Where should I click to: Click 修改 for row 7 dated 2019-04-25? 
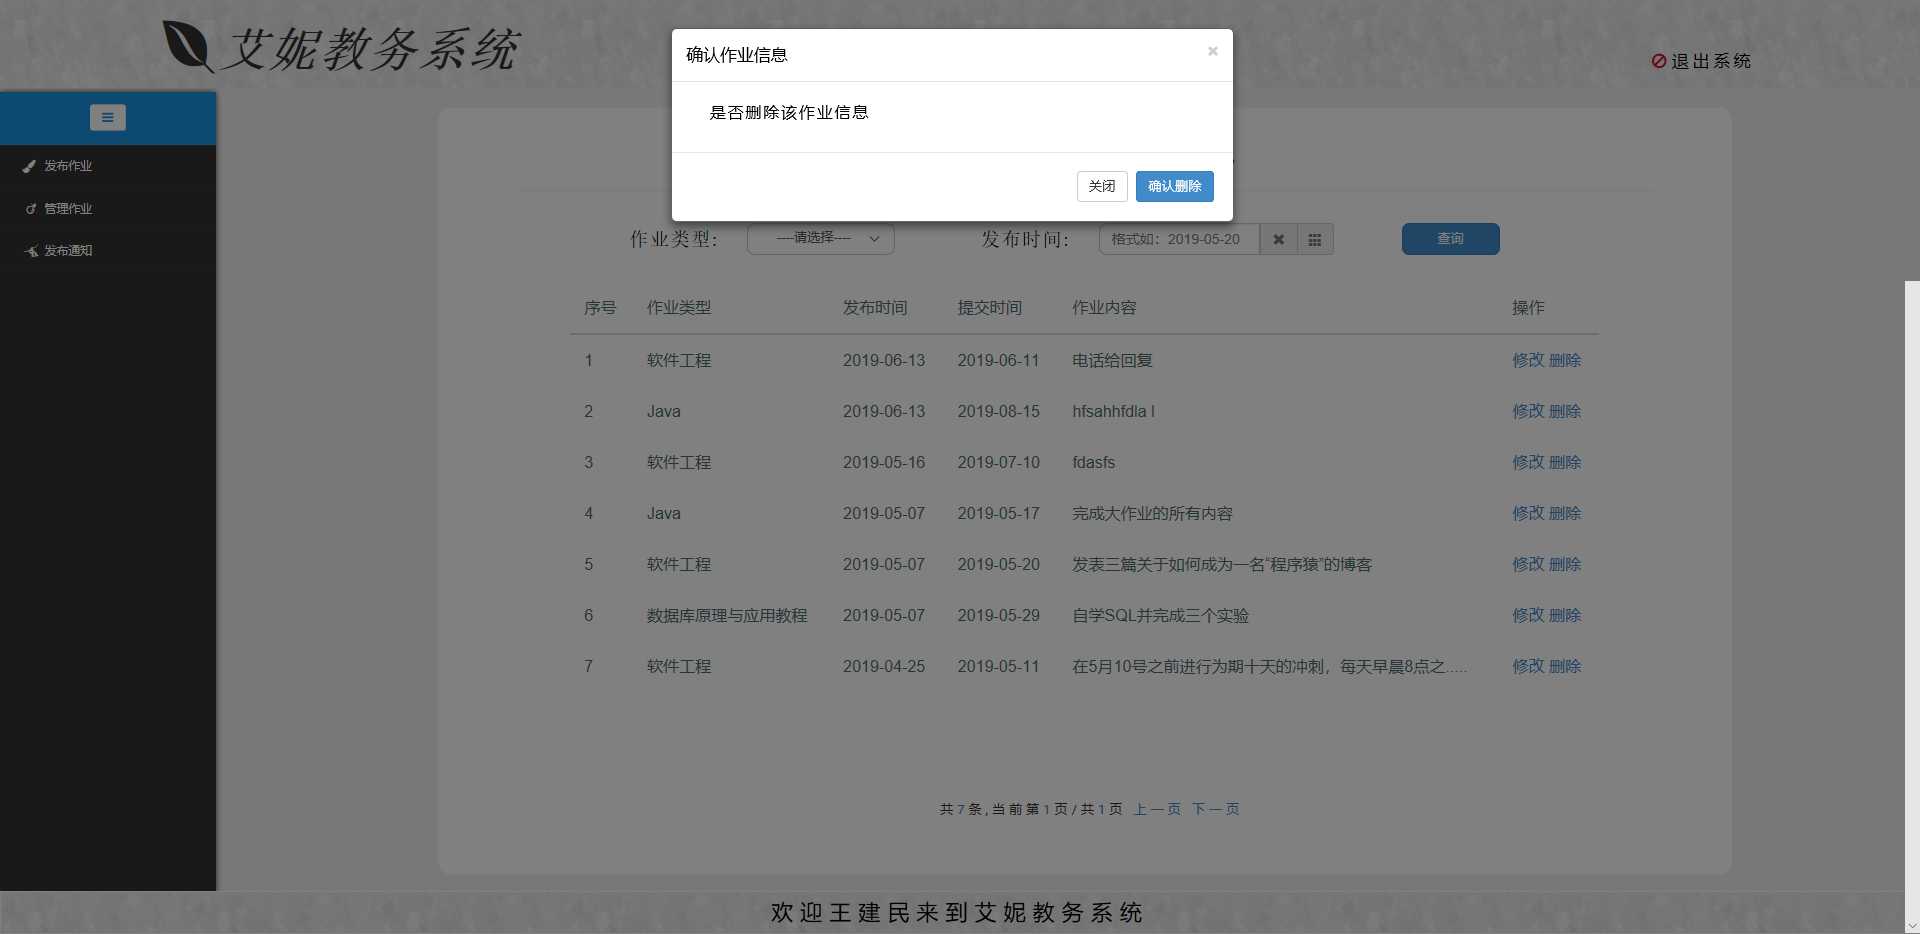pos(1528,666)
